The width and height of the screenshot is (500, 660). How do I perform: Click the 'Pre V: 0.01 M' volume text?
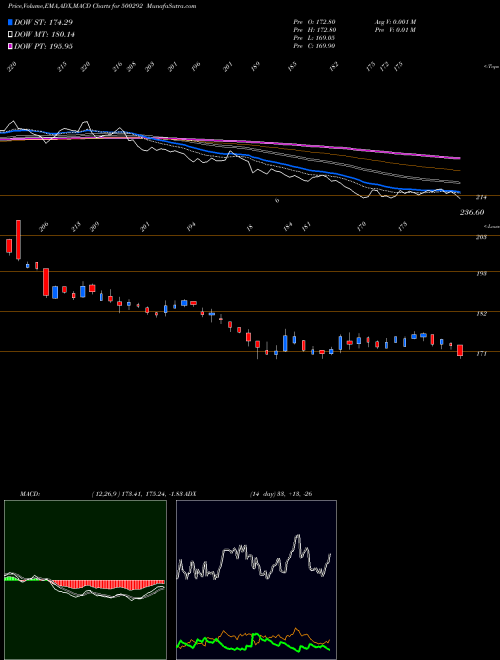395,30
